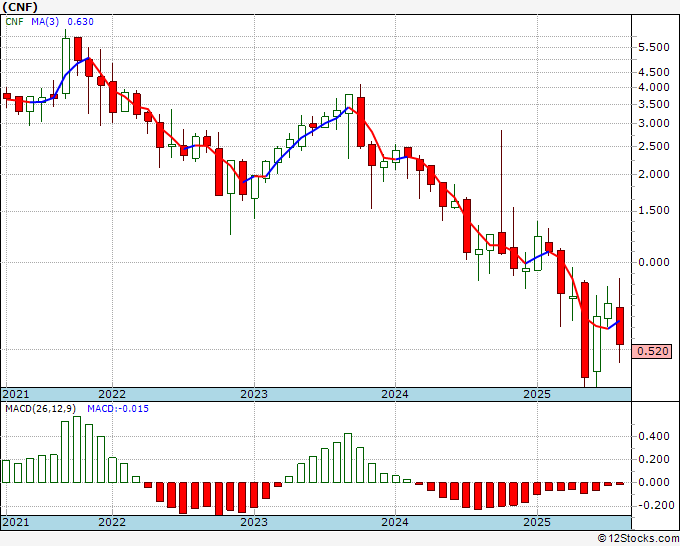Click the 0.400 MACD axis label
The height and width of the screenshot is (546, 680).
(654, 436)
